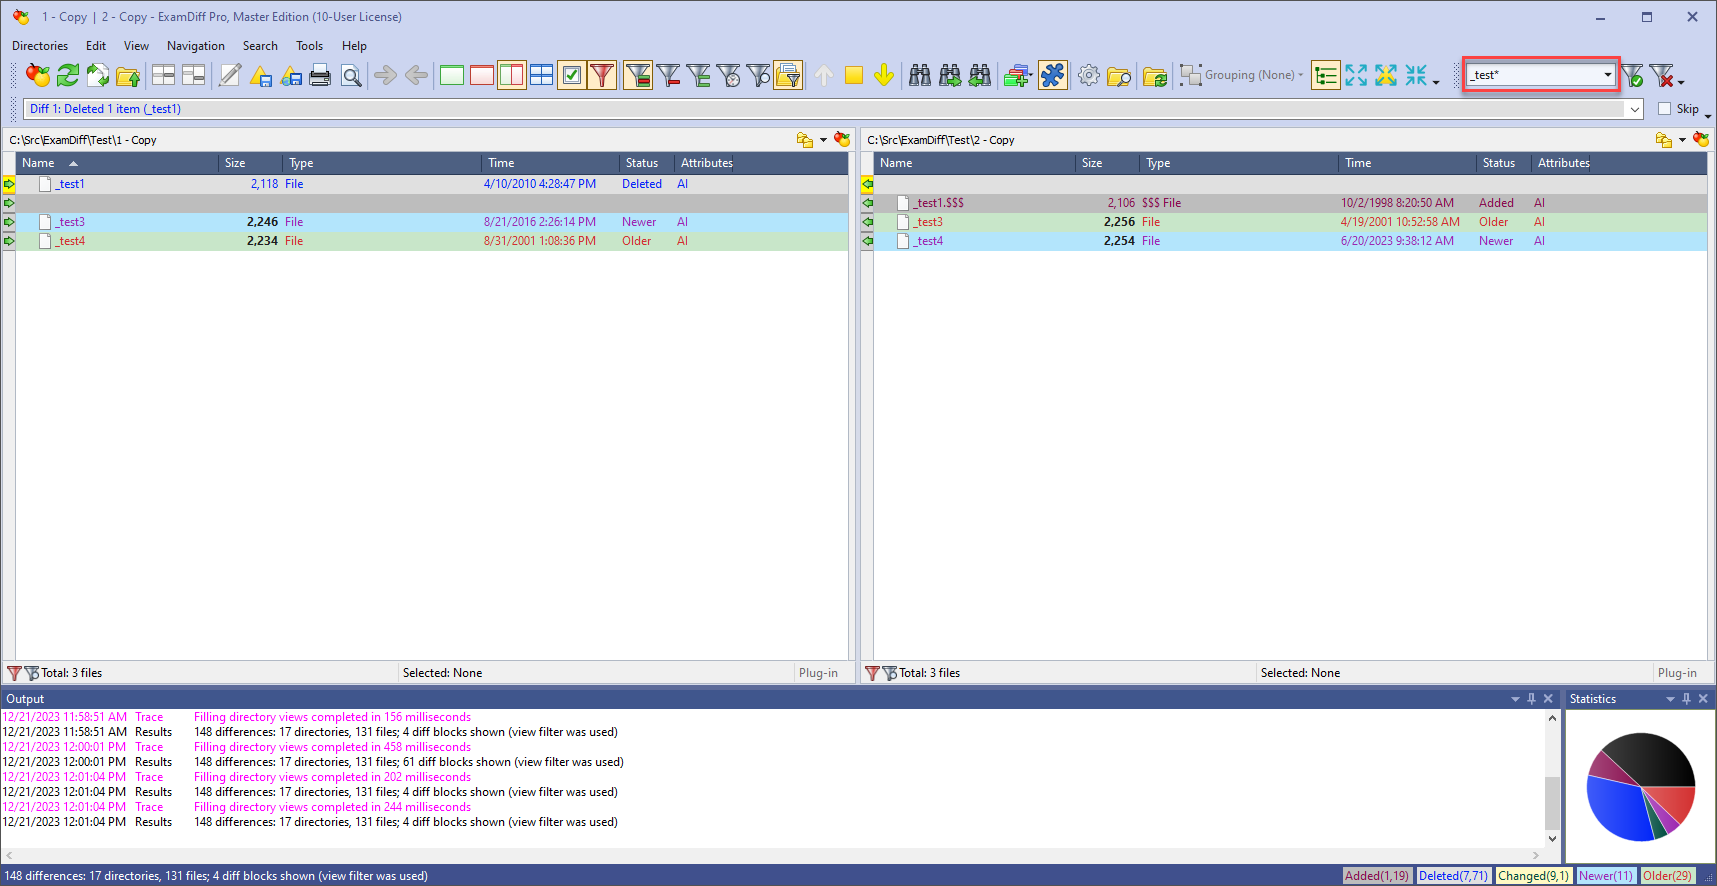Open the Navigation menu

click(196, 46)
